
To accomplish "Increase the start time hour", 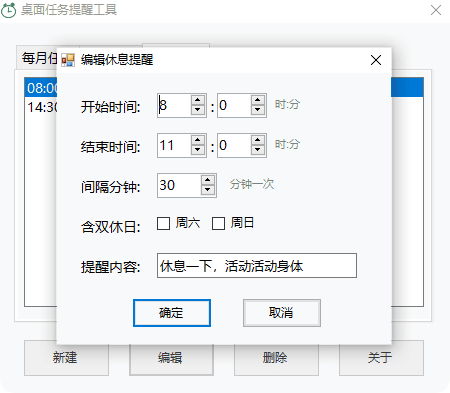I will point(198,100).
